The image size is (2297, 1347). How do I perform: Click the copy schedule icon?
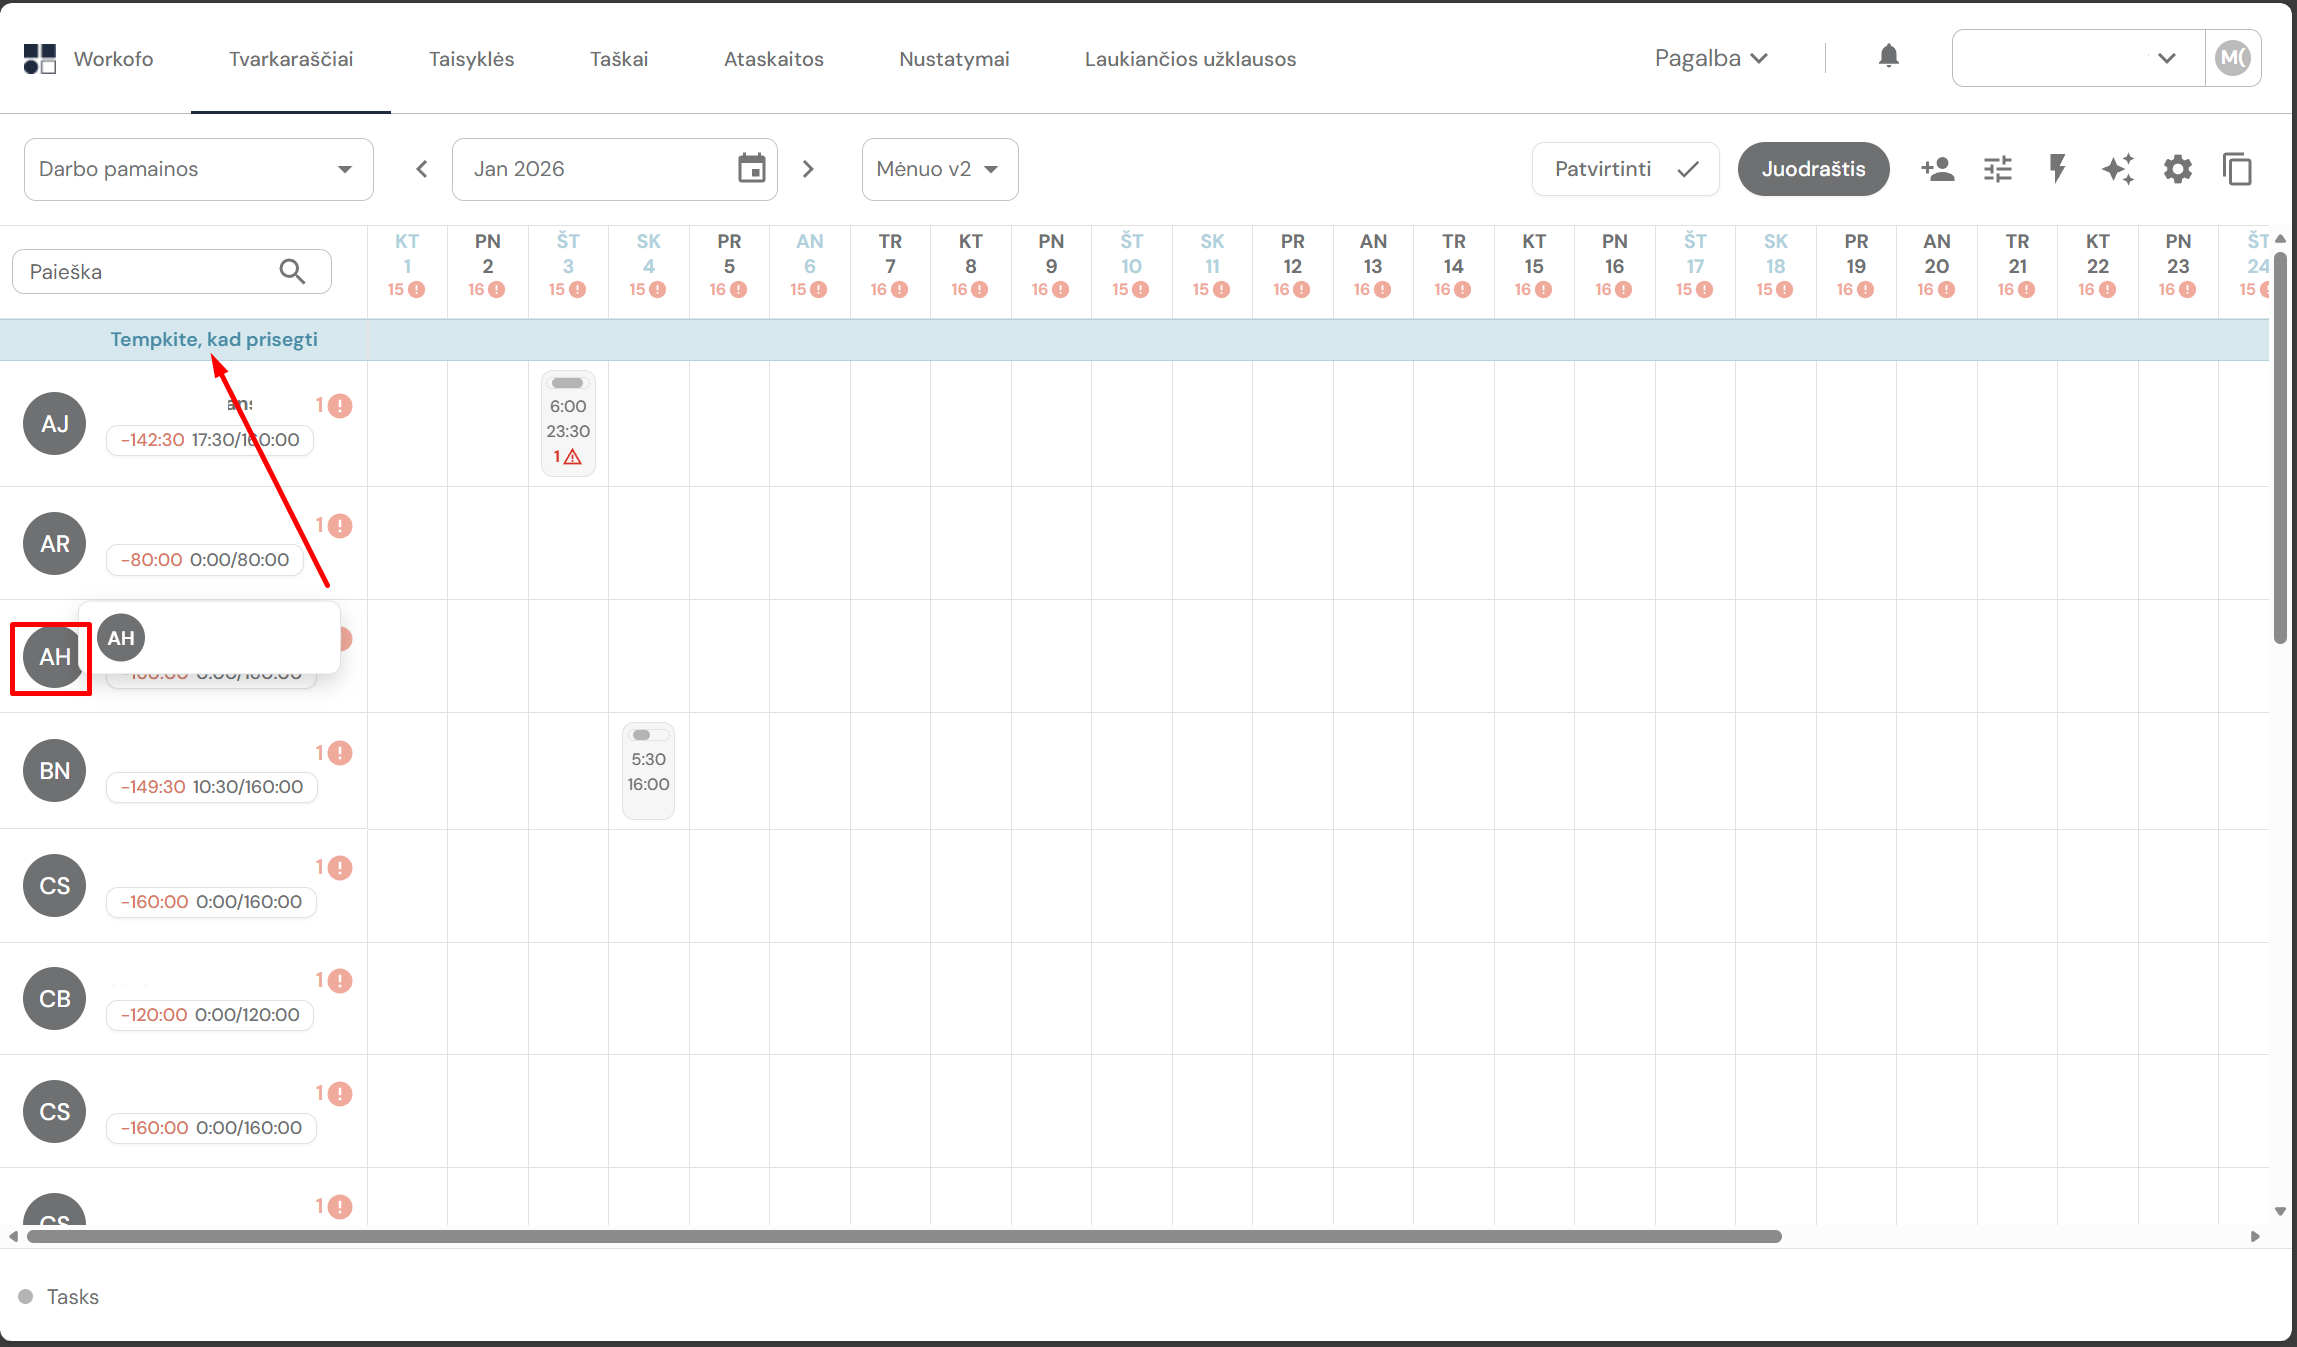click(2237, 169)
